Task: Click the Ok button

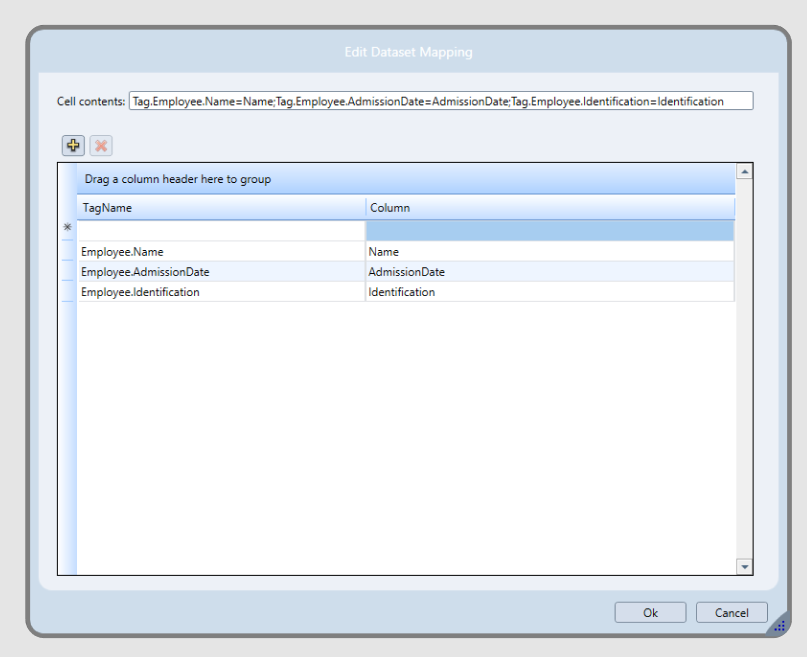Action: pos(650,613)
